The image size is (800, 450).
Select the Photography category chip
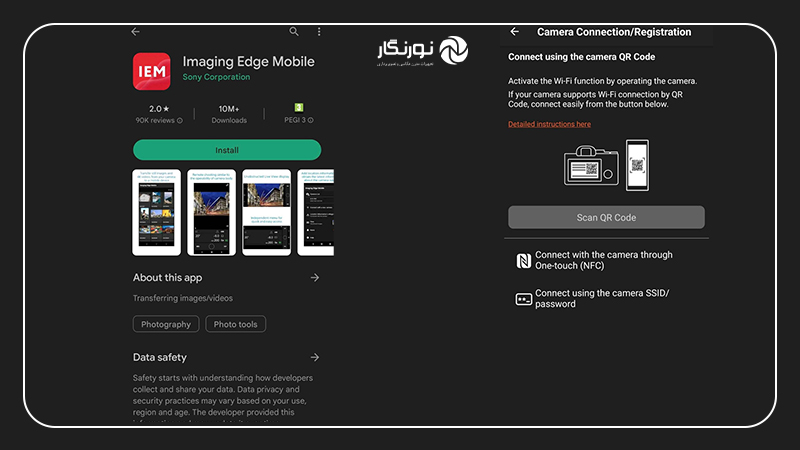166,324
